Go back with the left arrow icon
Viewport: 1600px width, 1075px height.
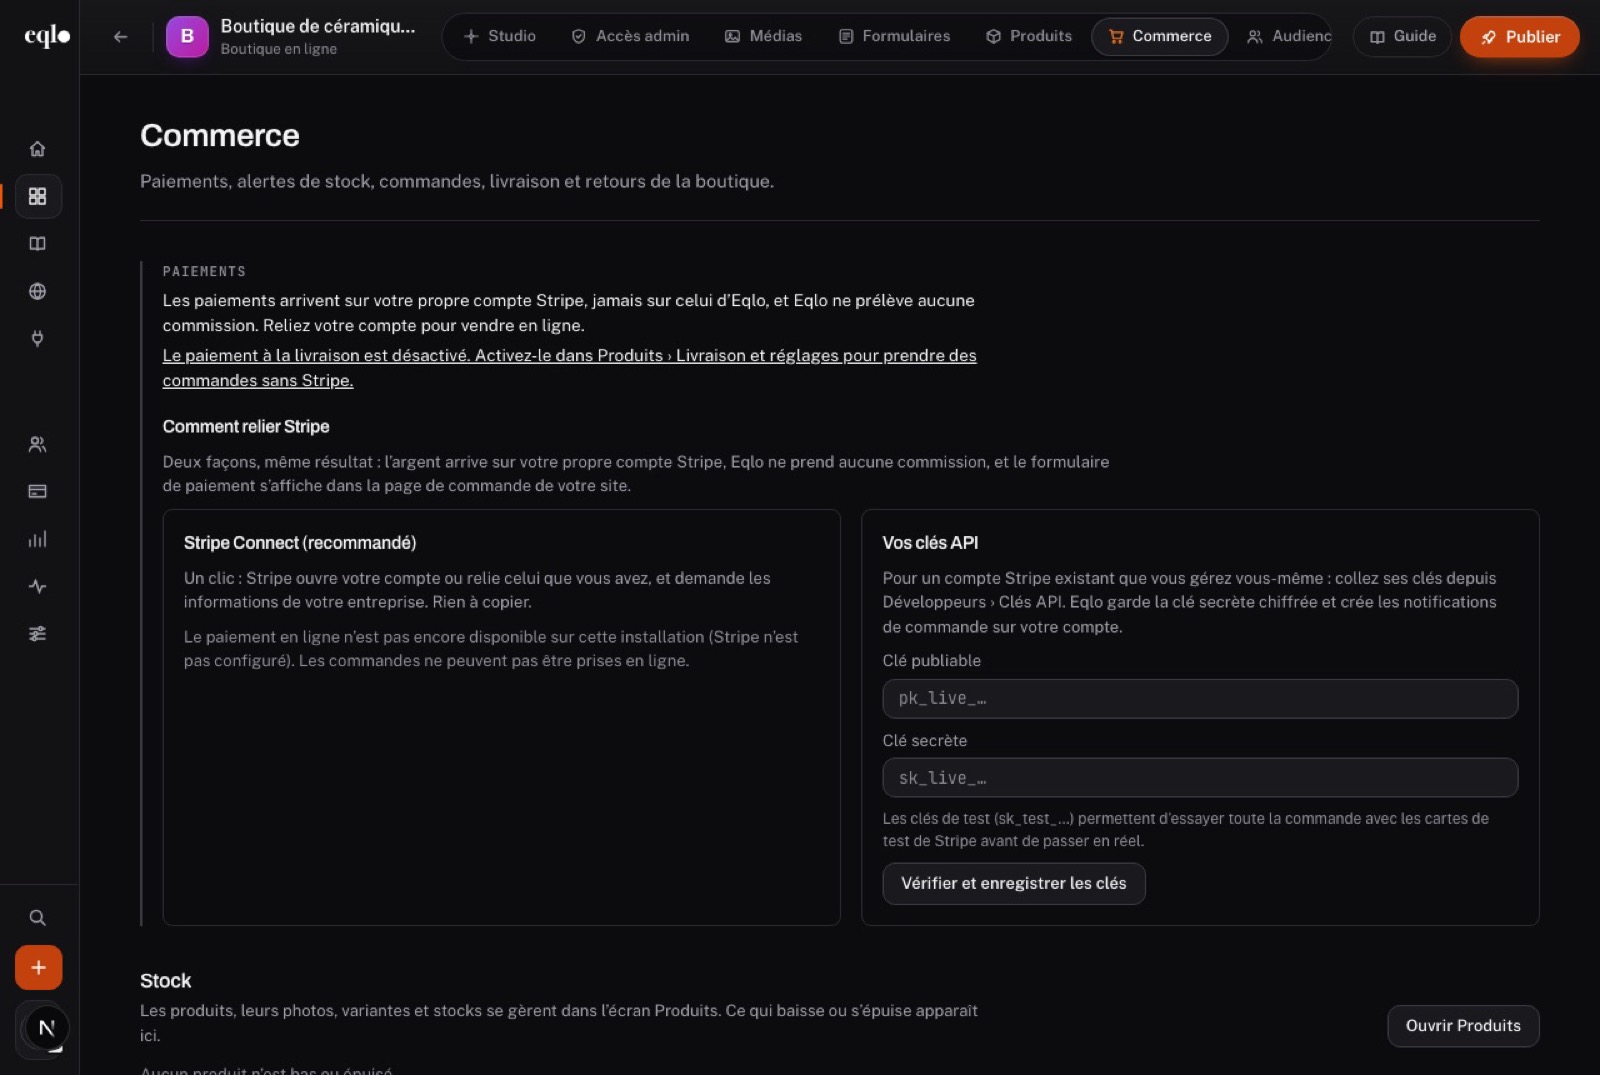click(x=120, y=37)
